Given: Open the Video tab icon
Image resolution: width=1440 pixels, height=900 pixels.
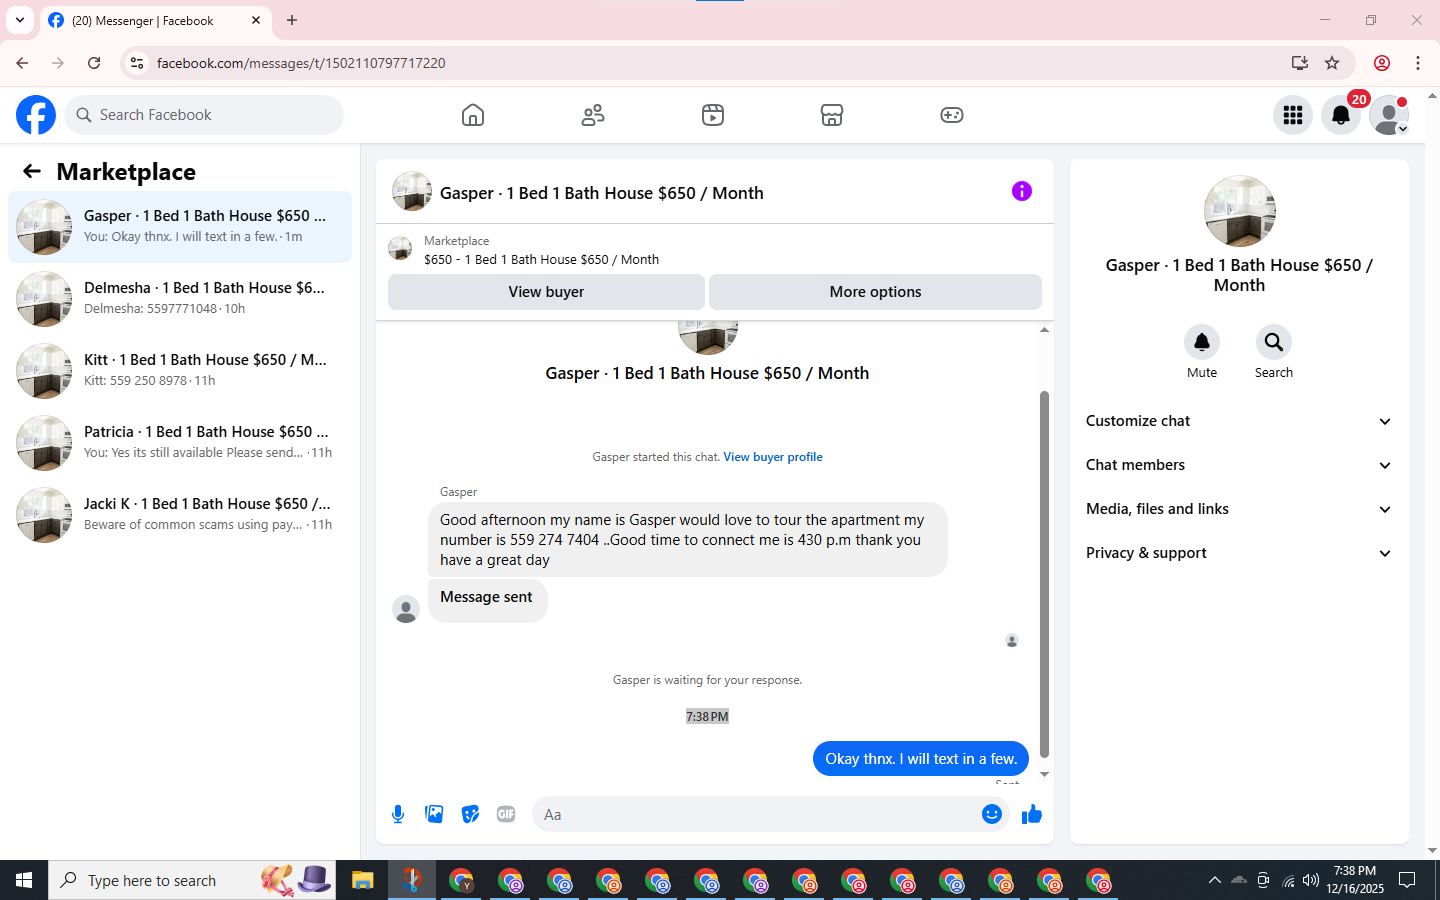Looking at the screenshot, I should point(713,115).
